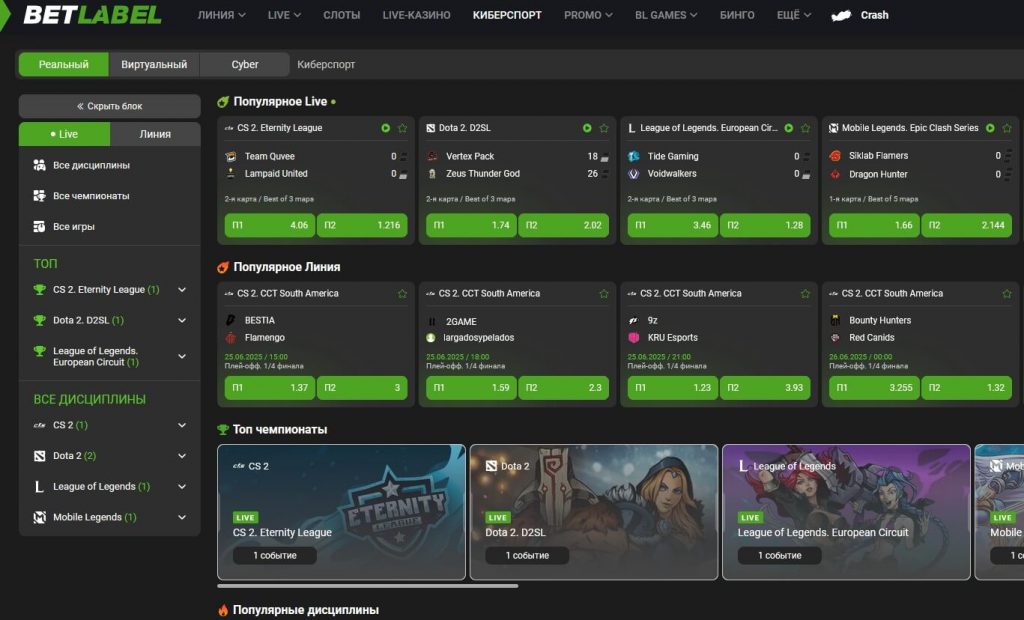Open the LIVE dropdown in top navigation
This screenshot has height=620, width=1024.
tap(284, 15)
